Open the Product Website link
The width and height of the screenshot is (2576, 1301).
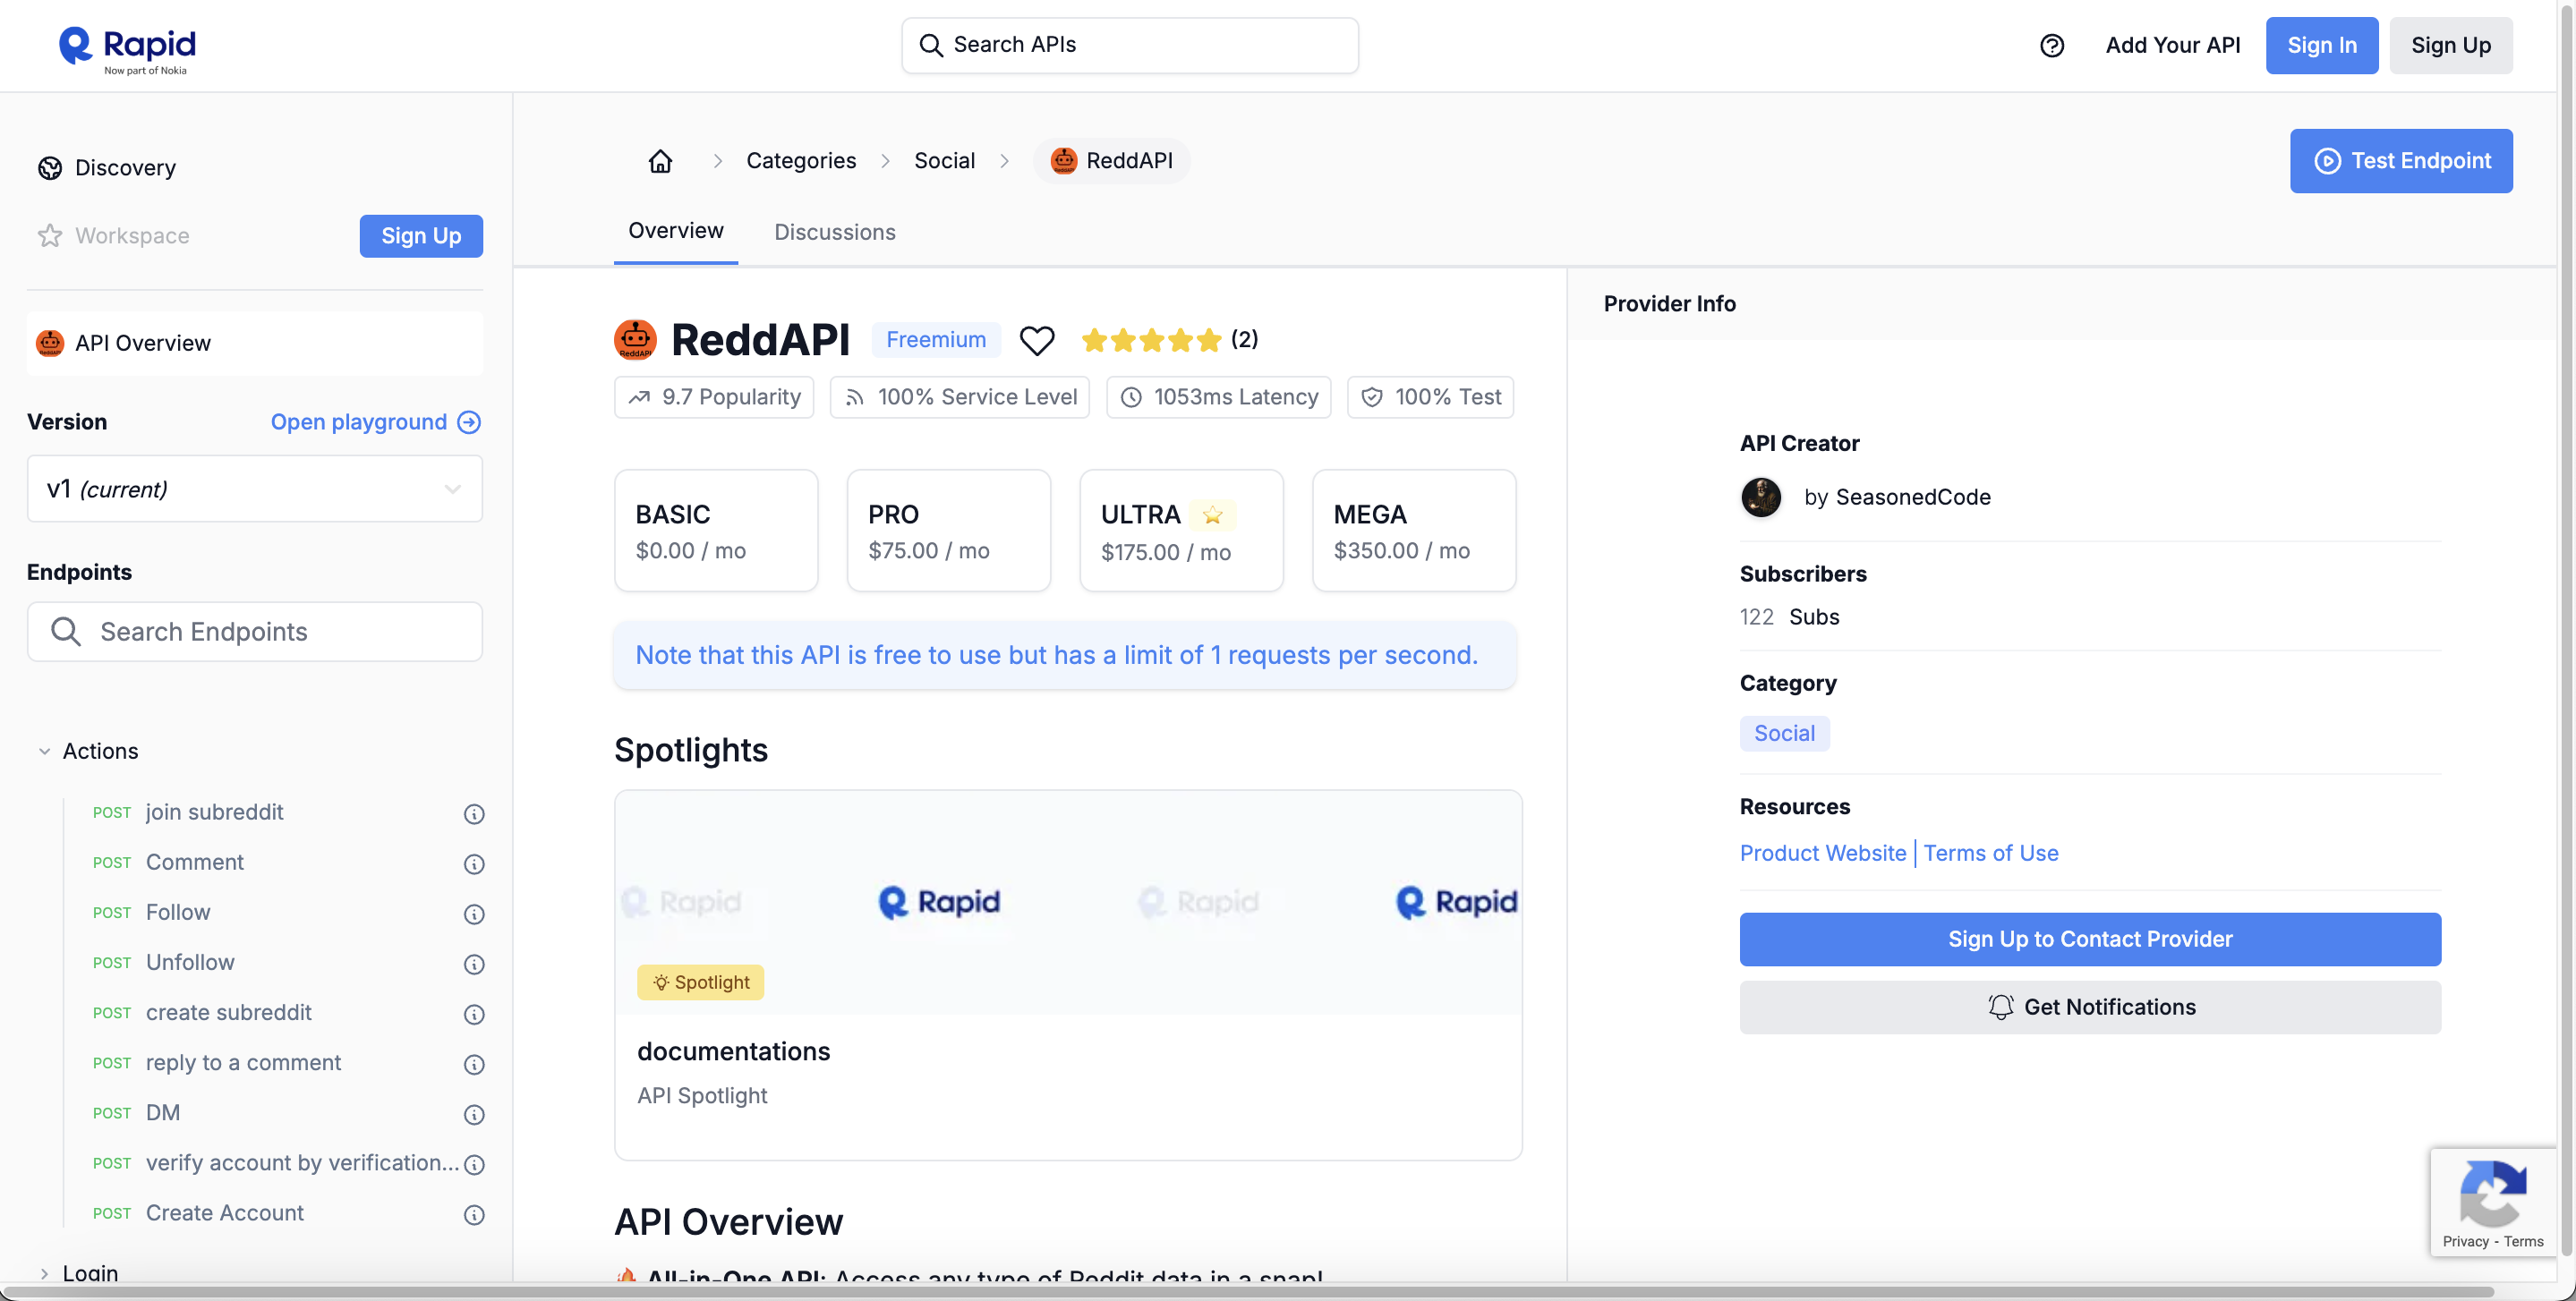(1823, 853)
